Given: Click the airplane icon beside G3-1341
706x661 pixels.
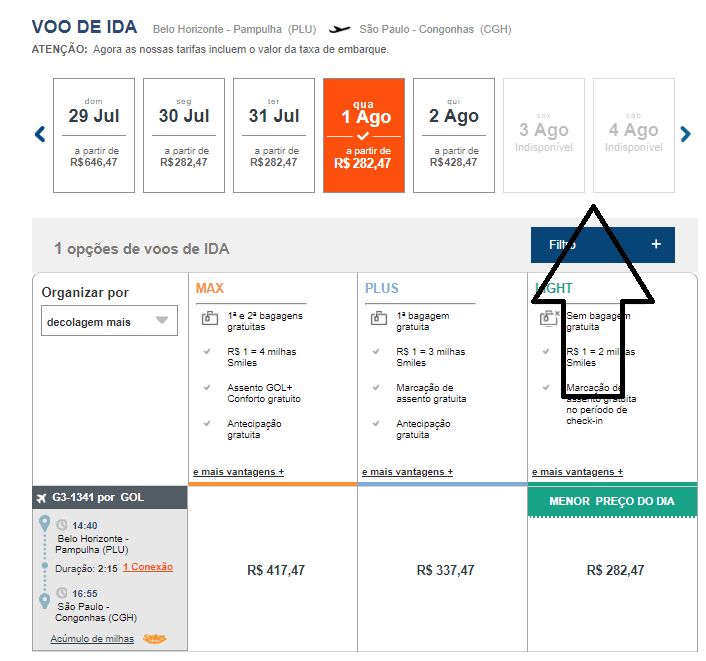Looking at the screenshot, I should [41, 498].
